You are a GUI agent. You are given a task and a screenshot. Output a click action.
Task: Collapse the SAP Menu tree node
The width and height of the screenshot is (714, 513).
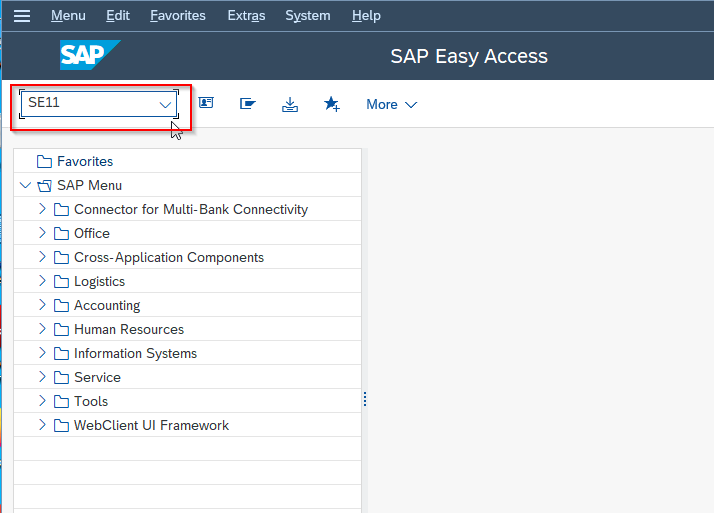(x=26, y=185)
